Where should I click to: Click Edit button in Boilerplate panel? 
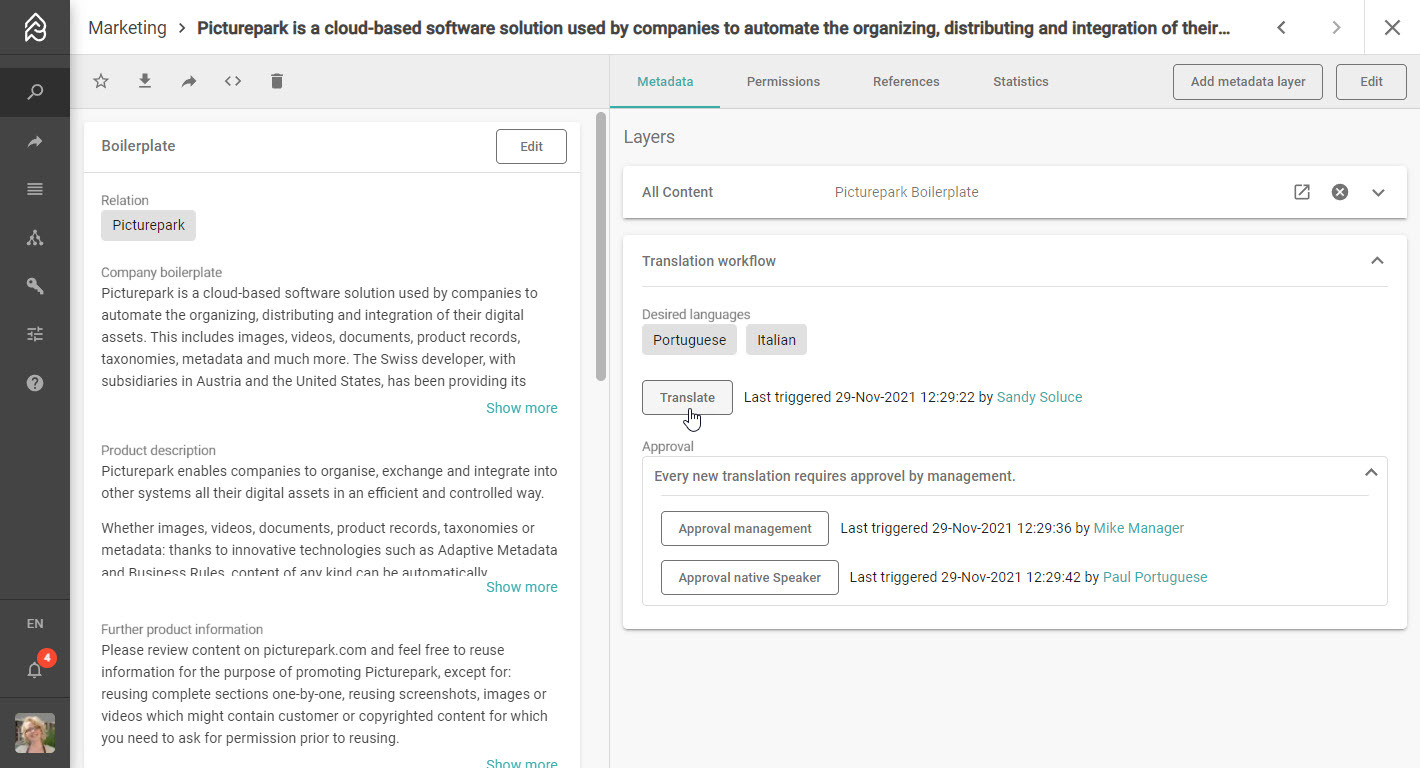[531, 146]
